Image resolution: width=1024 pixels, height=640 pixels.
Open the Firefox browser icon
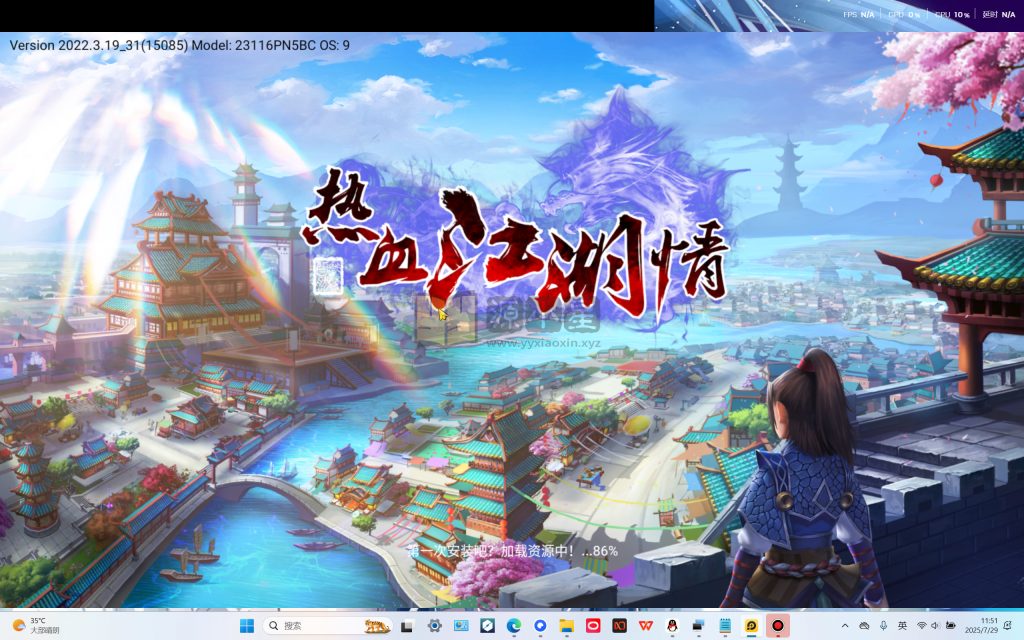[538, 625]
